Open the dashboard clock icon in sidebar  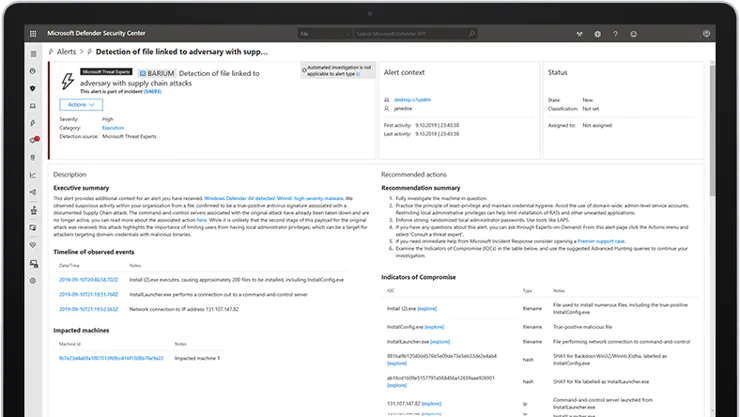tap(33, 71)
